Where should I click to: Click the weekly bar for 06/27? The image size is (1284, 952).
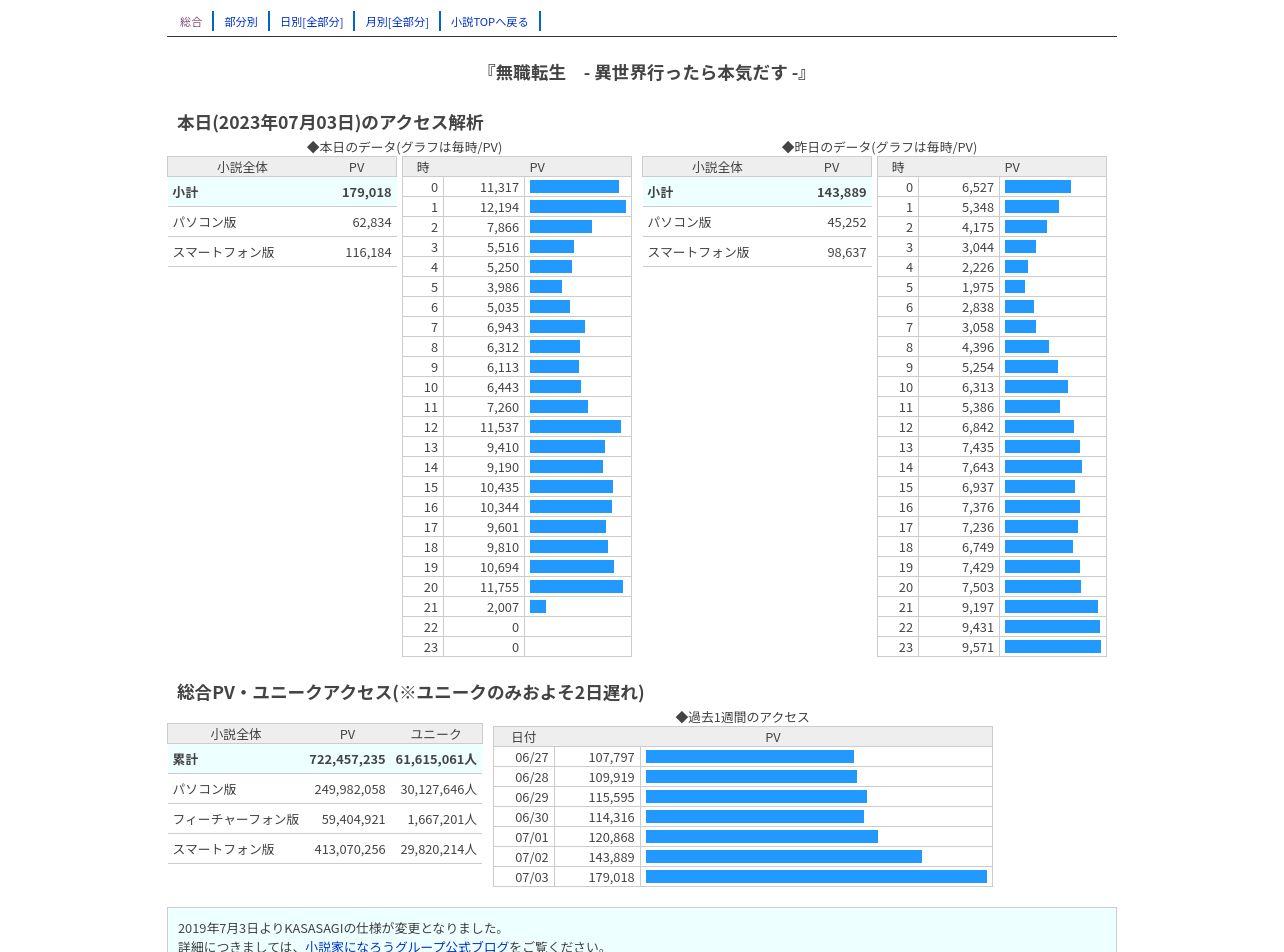point(750,757)
